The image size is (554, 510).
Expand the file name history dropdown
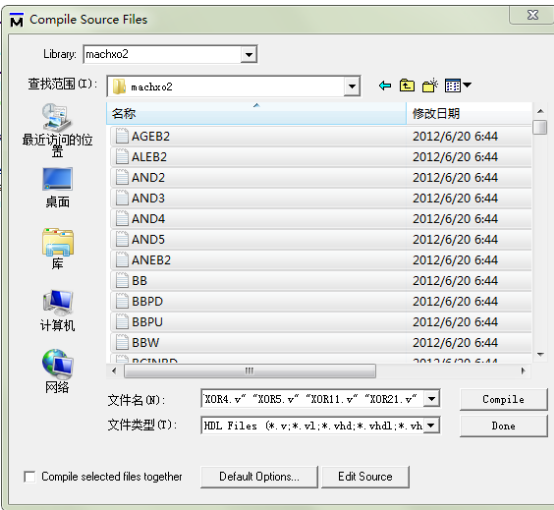point(431,399)
